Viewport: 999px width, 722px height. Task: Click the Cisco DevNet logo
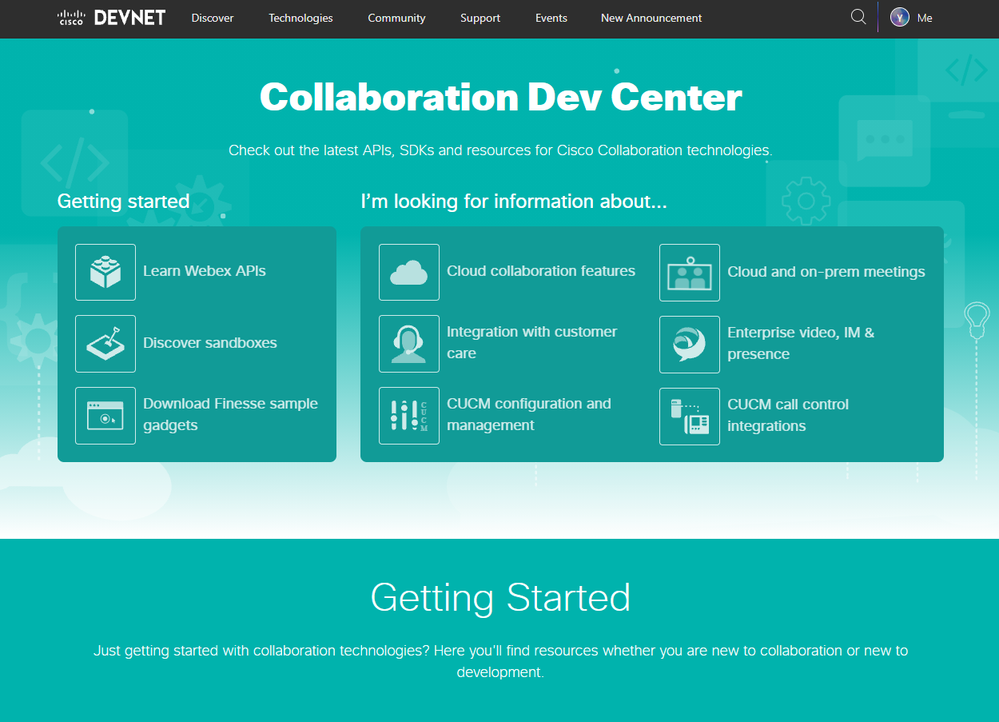click(111, 18)
